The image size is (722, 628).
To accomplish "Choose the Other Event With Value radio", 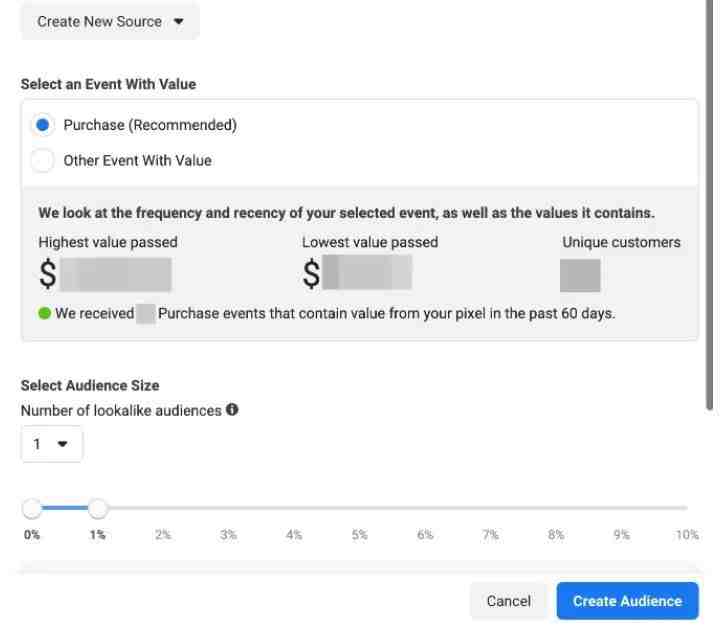I will (x=42, y=161).
